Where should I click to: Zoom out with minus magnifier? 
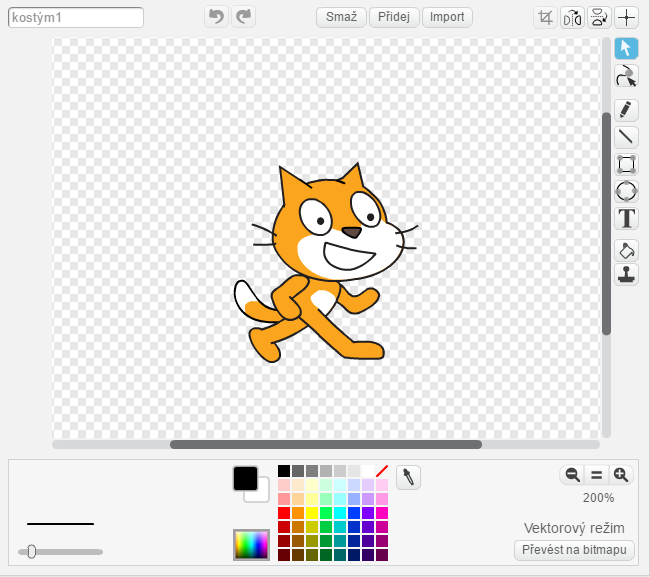point(572,475)
